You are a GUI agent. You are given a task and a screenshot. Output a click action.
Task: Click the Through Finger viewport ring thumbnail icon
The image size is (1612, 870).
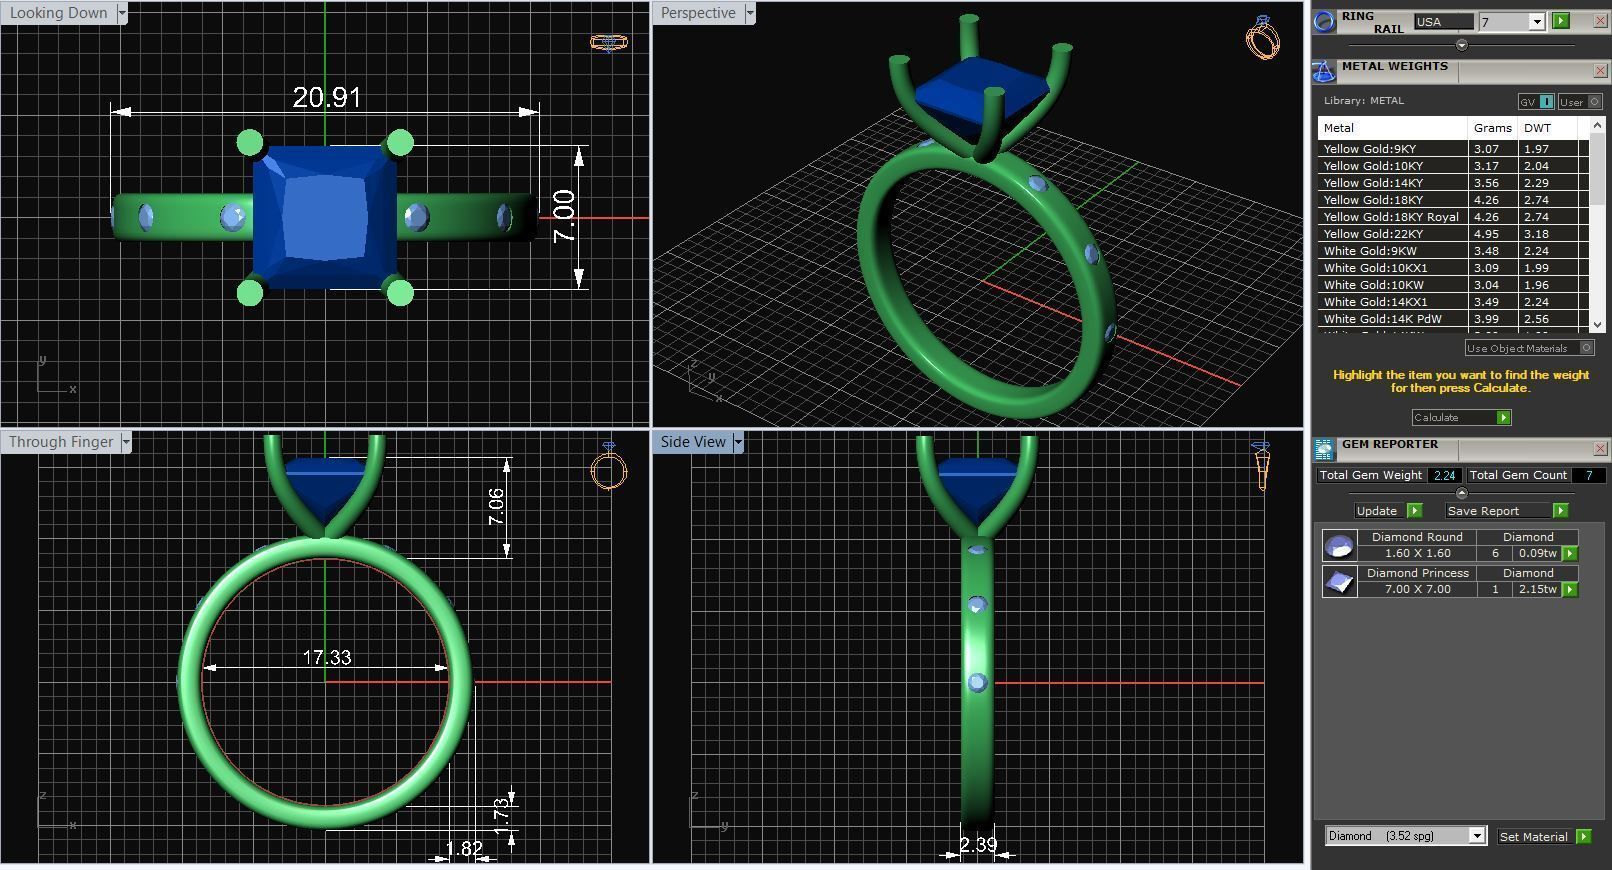pyautogui.click(x=608, y=466)
